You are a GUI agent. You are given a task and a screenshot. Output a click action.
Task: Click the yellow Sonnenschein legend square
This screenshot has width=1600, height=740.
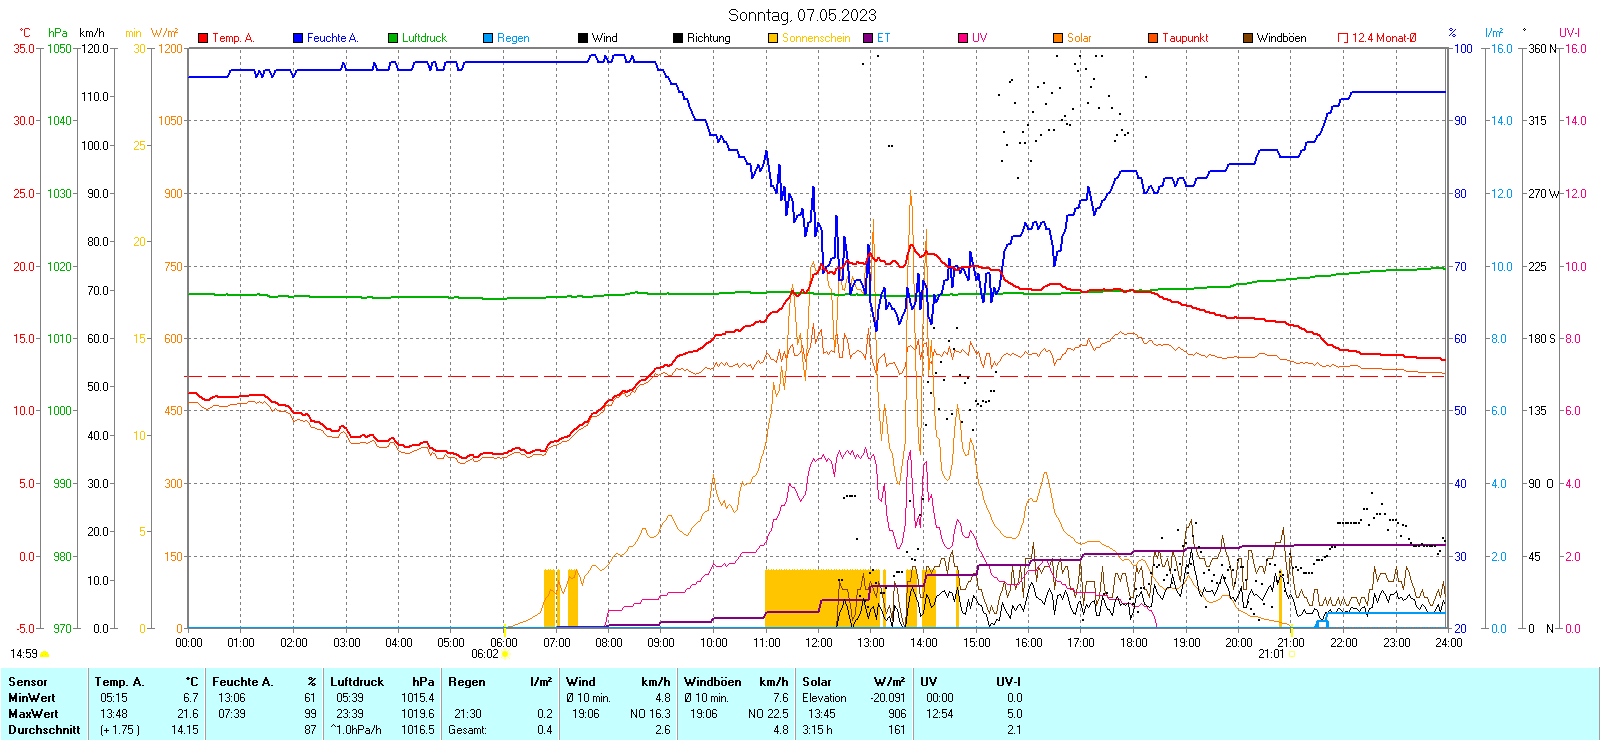[773, 38]
